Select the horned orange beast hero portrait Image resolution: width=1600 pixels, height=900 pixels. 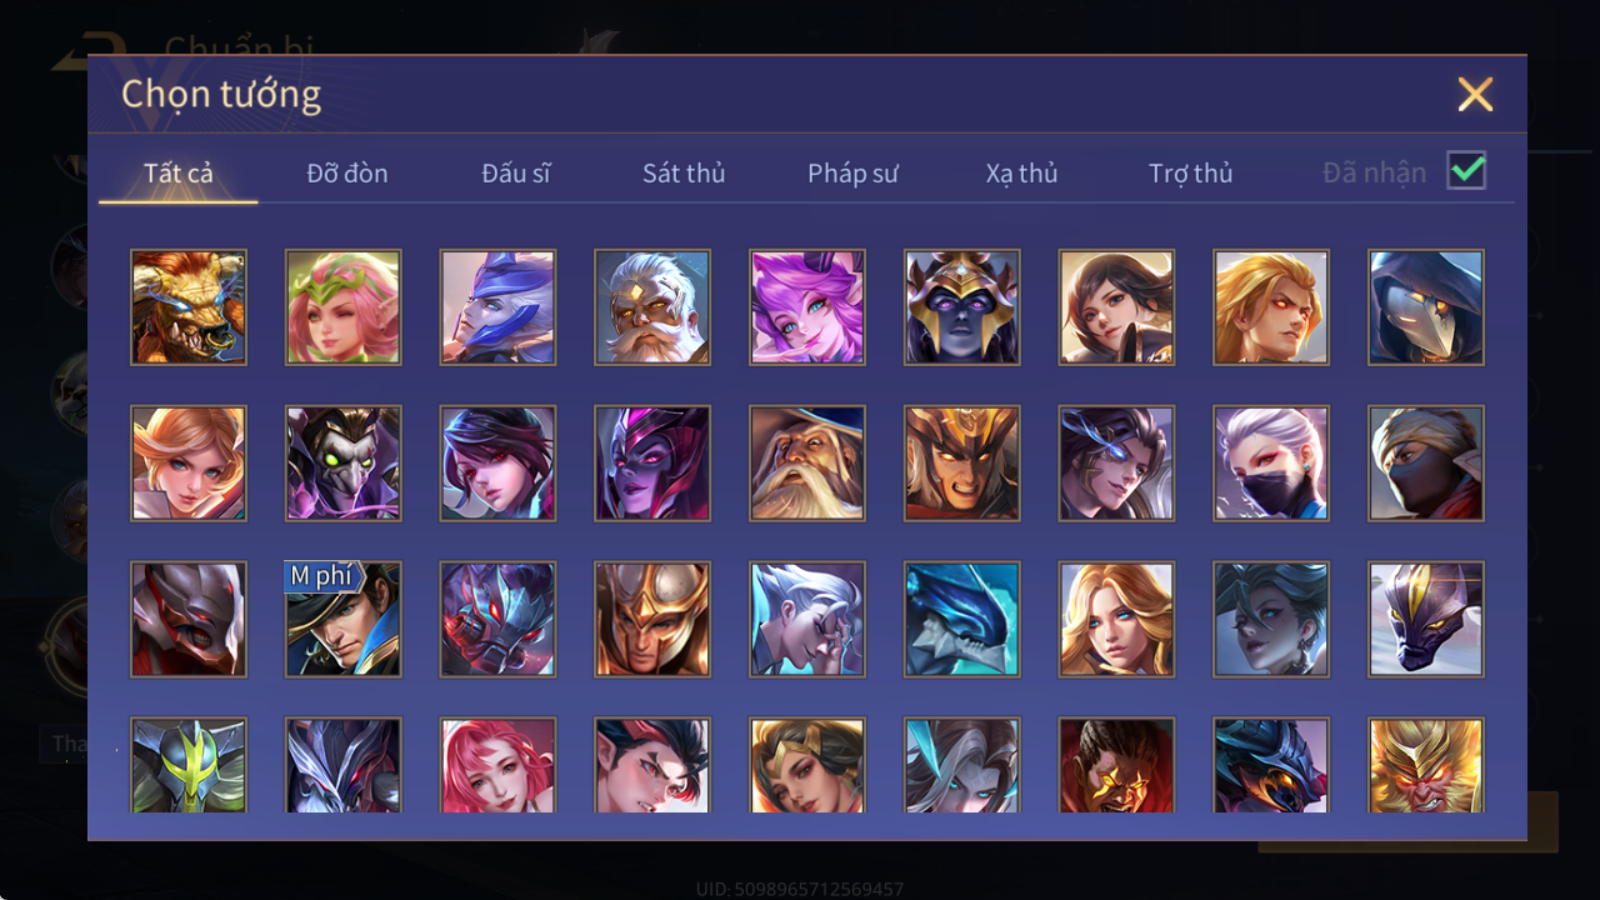(188, 307)
